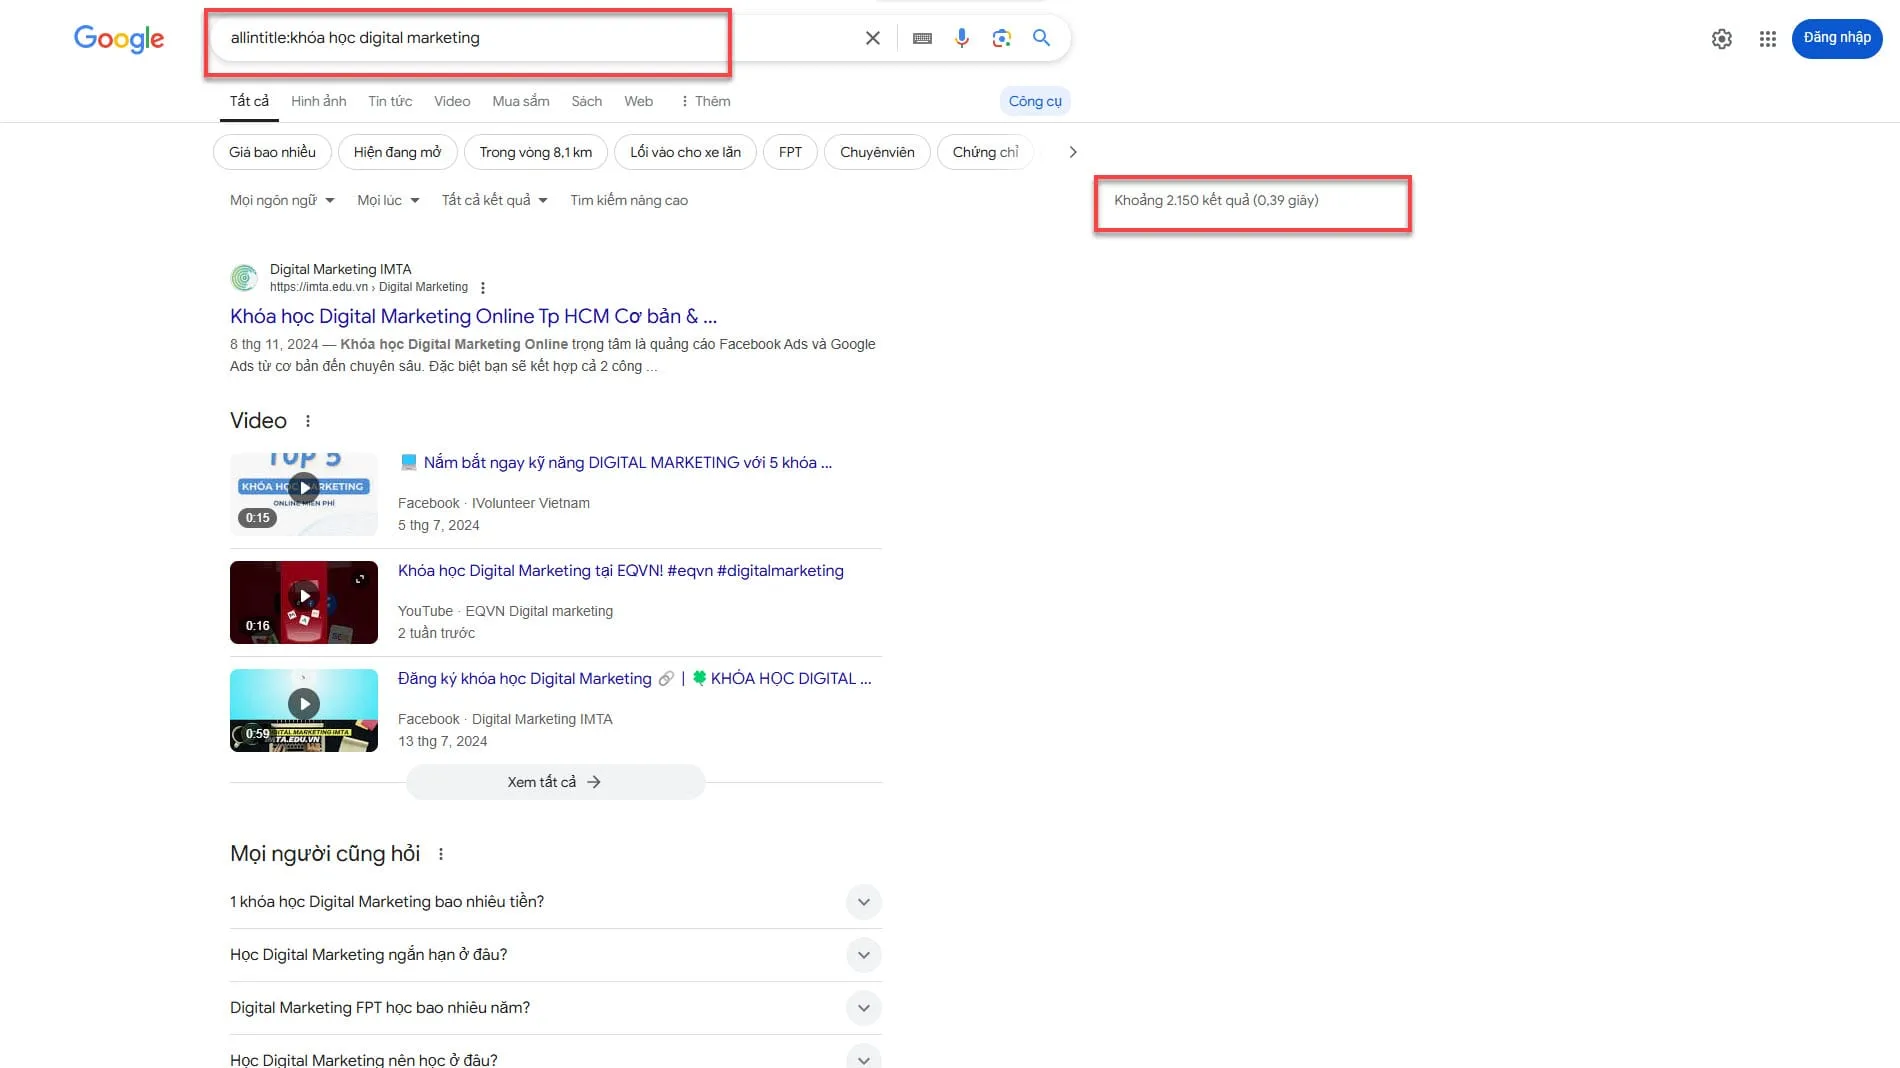
Task: Expand question about Digital Marketing course price
Action: [863, 901]
